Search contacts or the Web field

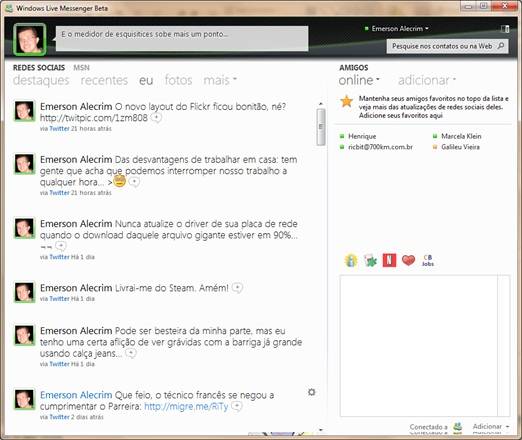coord(447,46)
